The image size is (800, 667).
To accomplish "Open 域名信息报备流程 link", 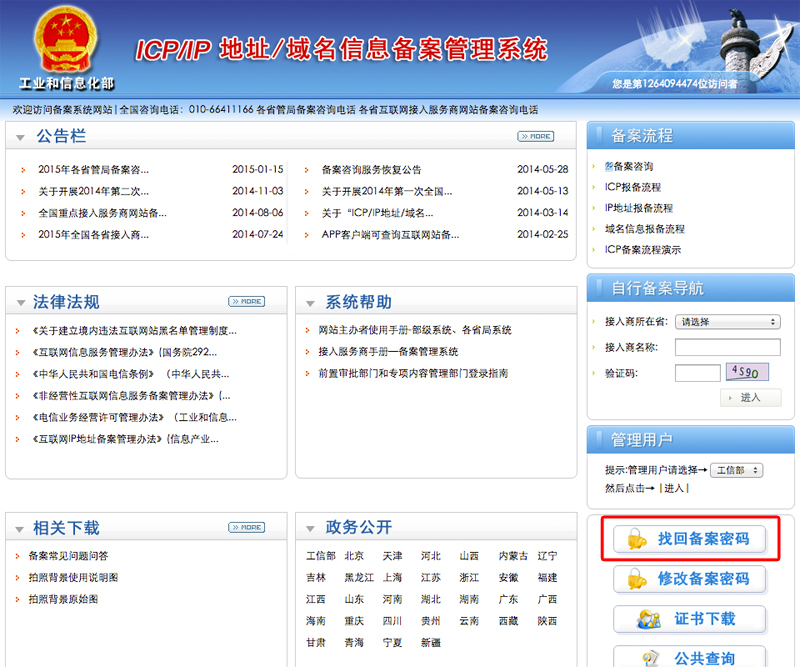I will (x=644, y=229).
